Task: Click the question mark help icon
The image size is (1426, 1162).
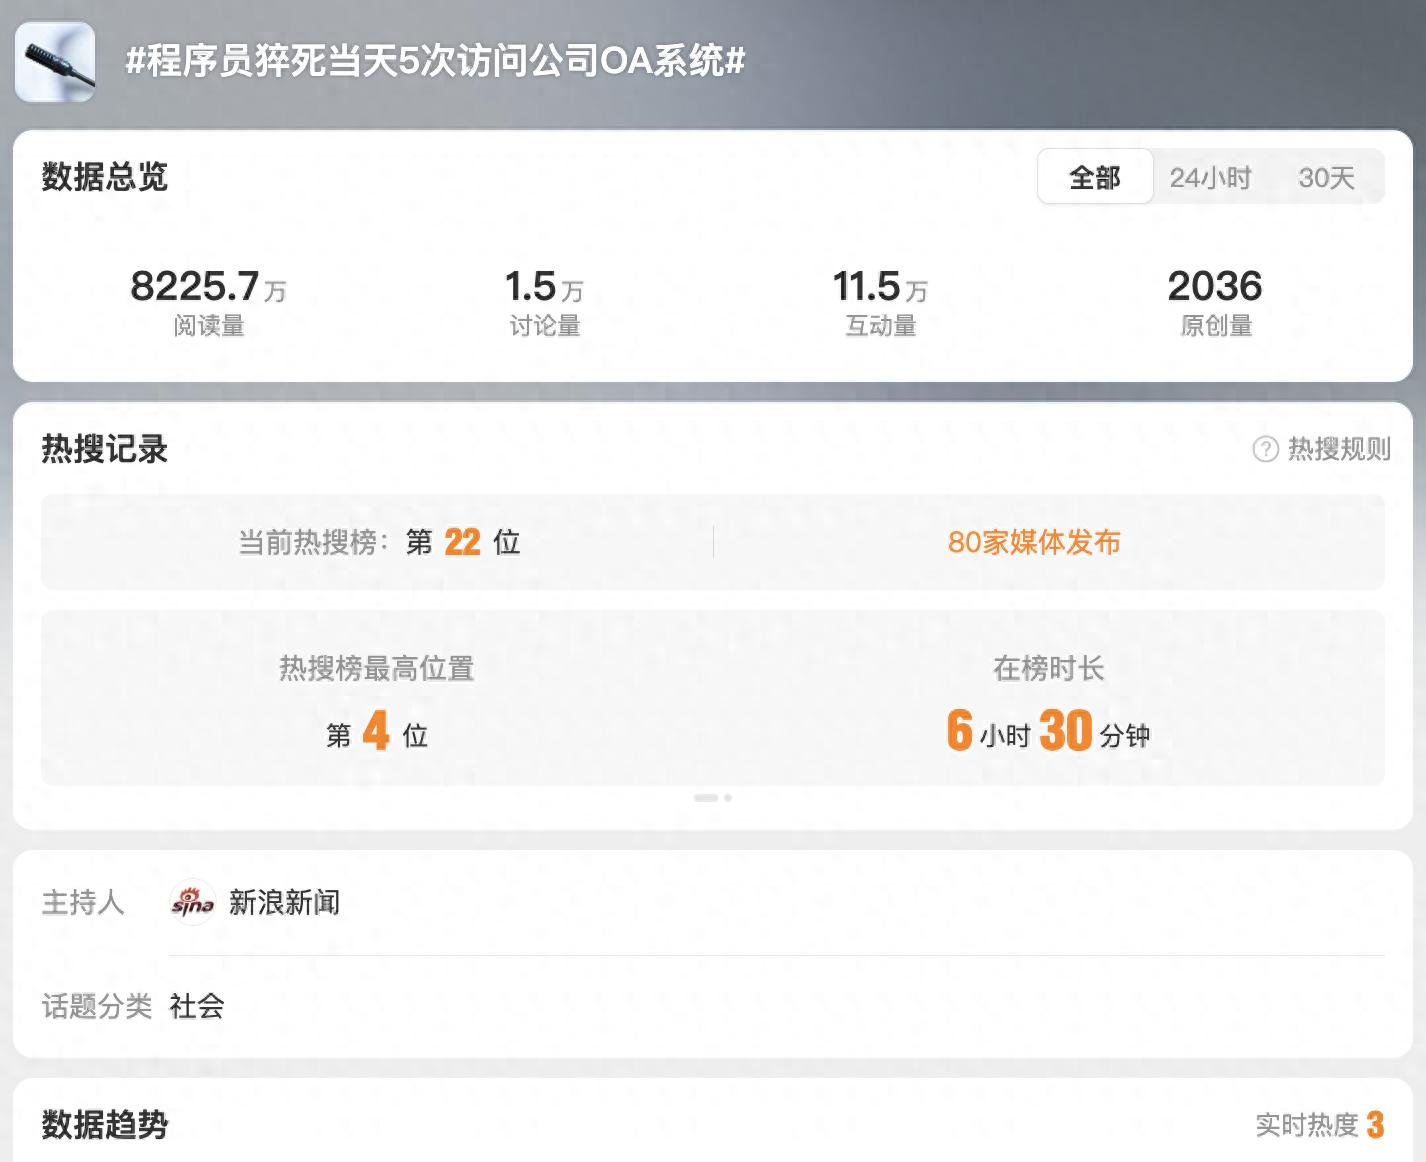Action: [1265, 450]
